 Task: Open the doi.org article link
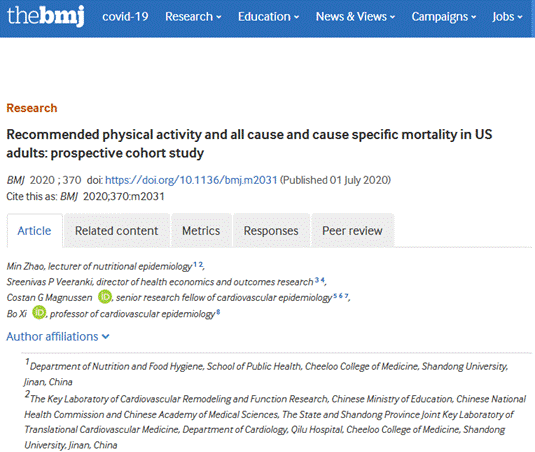tap(191, 180)
